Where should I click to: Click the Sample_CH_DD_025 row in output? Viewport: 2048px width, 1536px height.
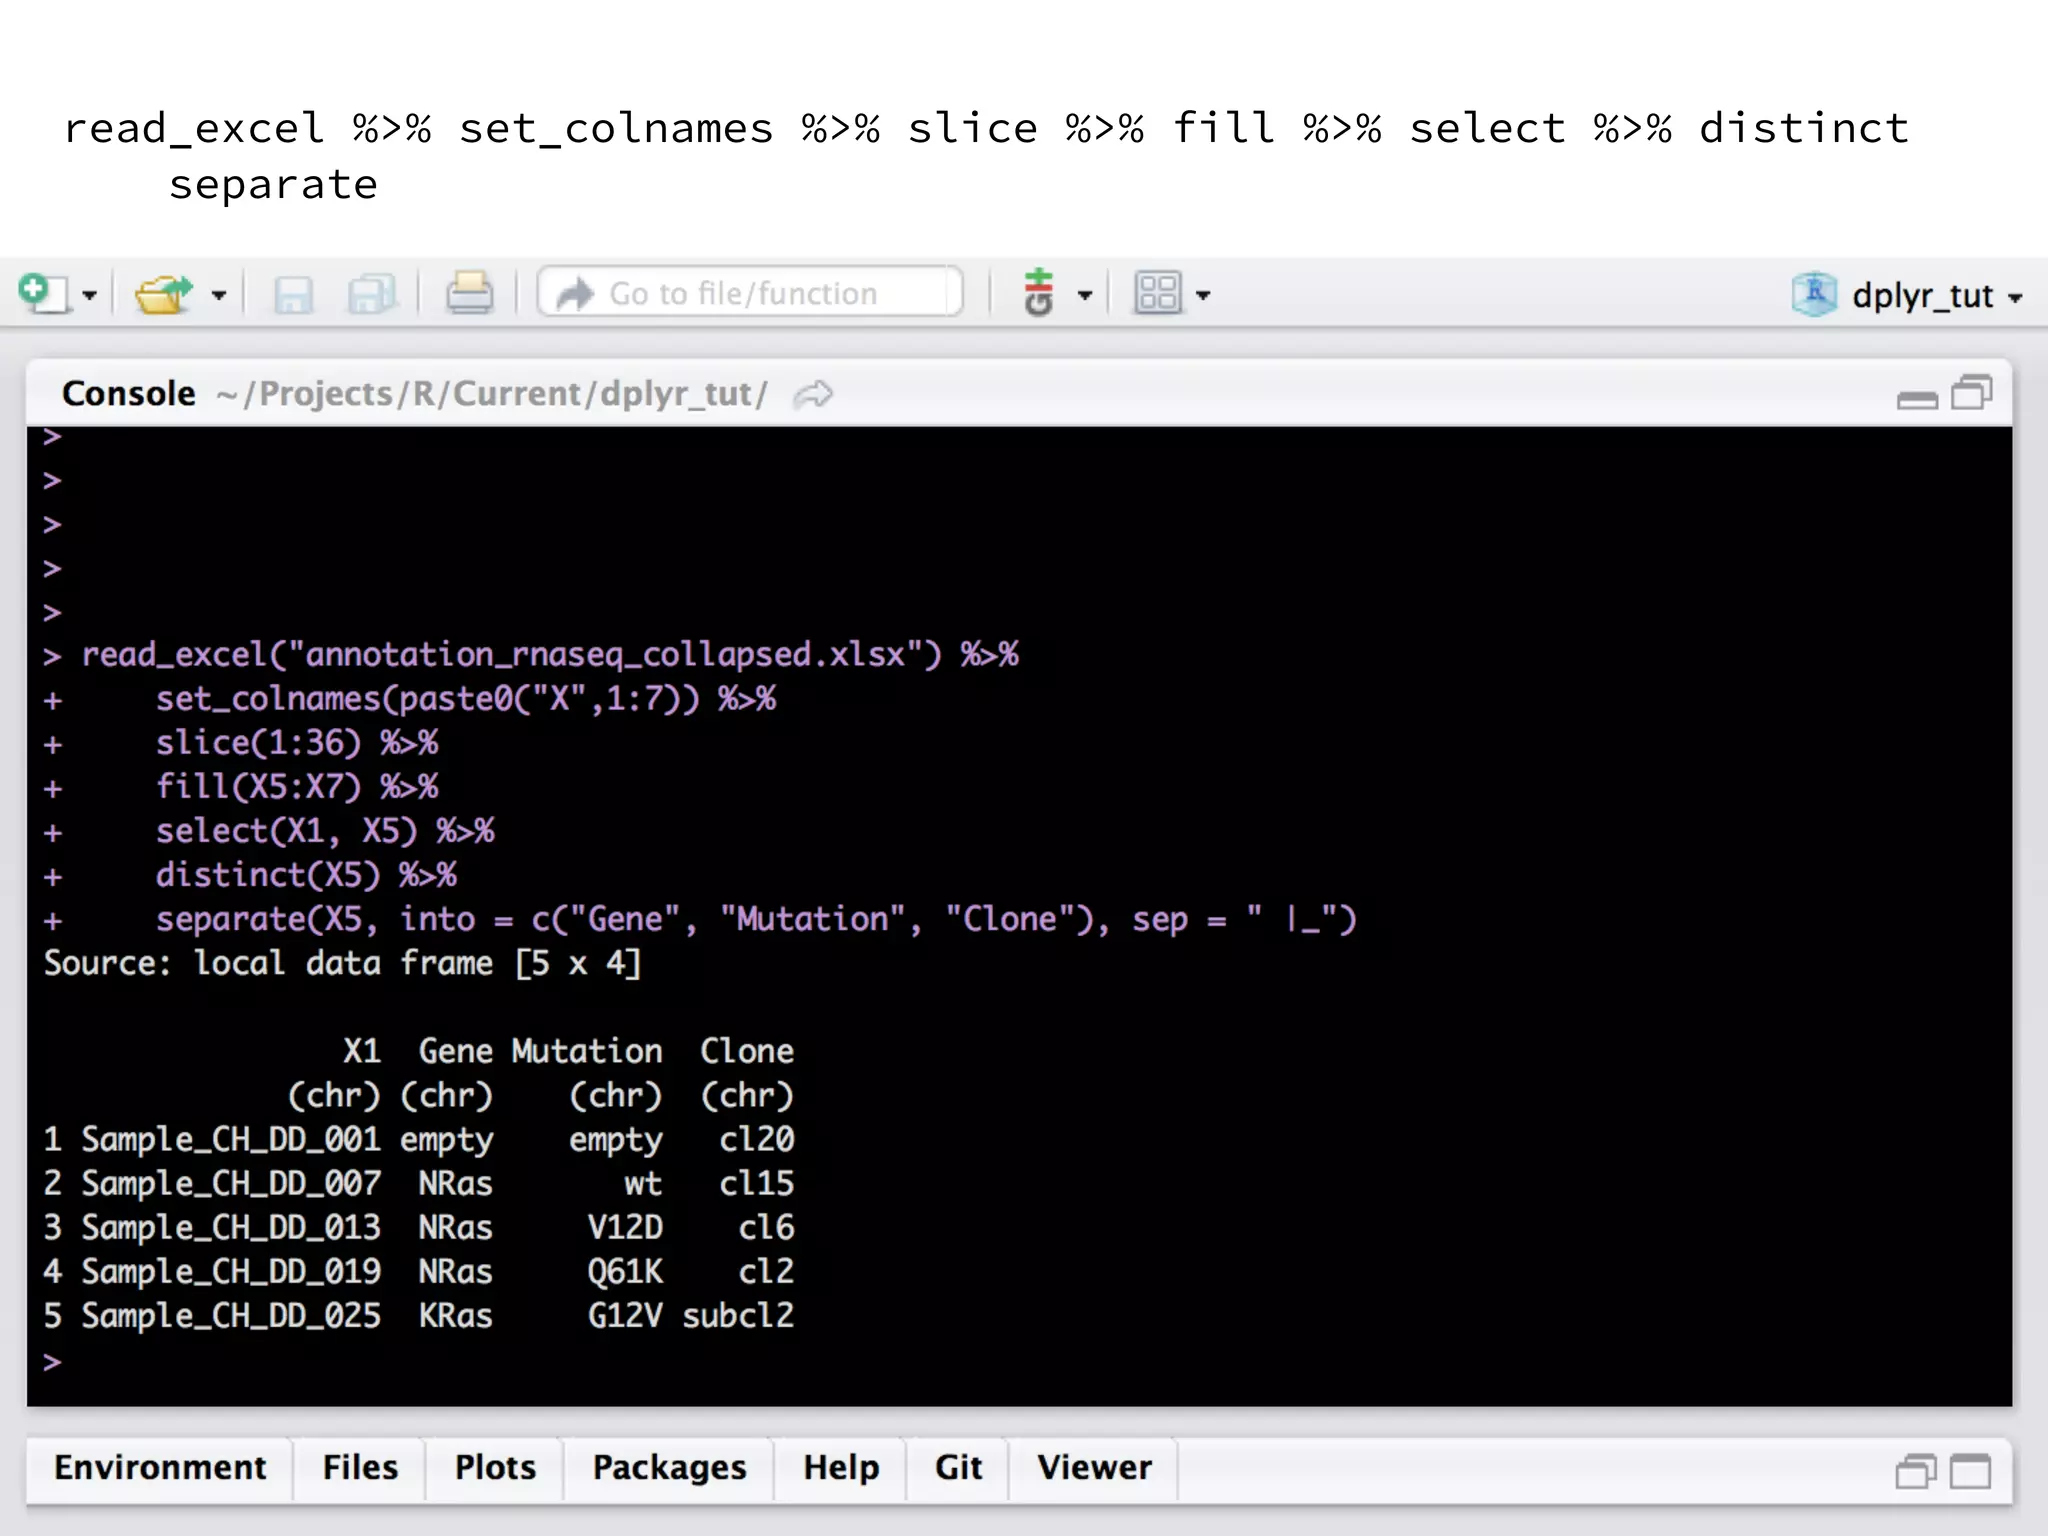(419, 1316)
